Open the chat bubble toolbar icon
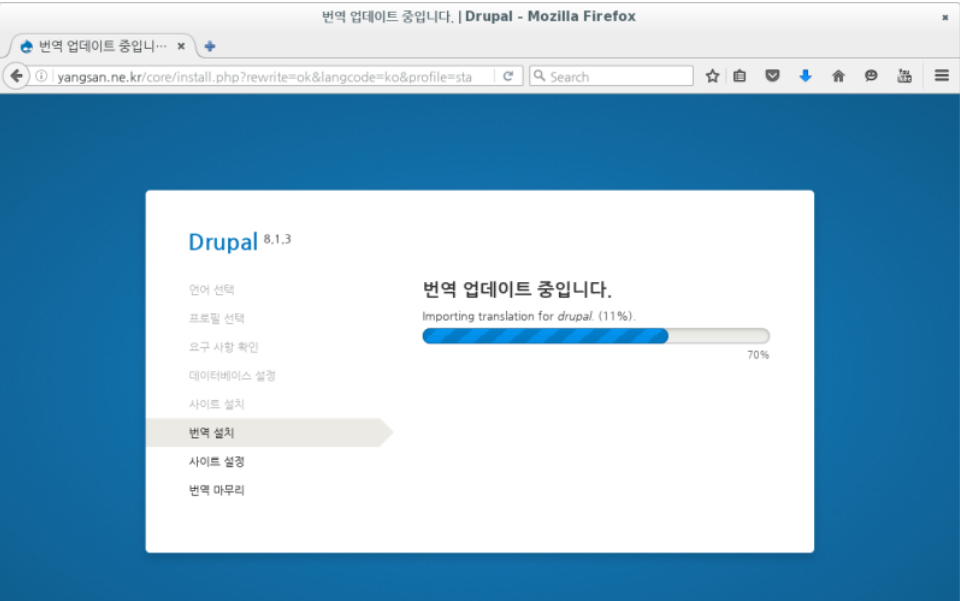The height and width of the screenshot is (601, 960). (x=871, y=76)
